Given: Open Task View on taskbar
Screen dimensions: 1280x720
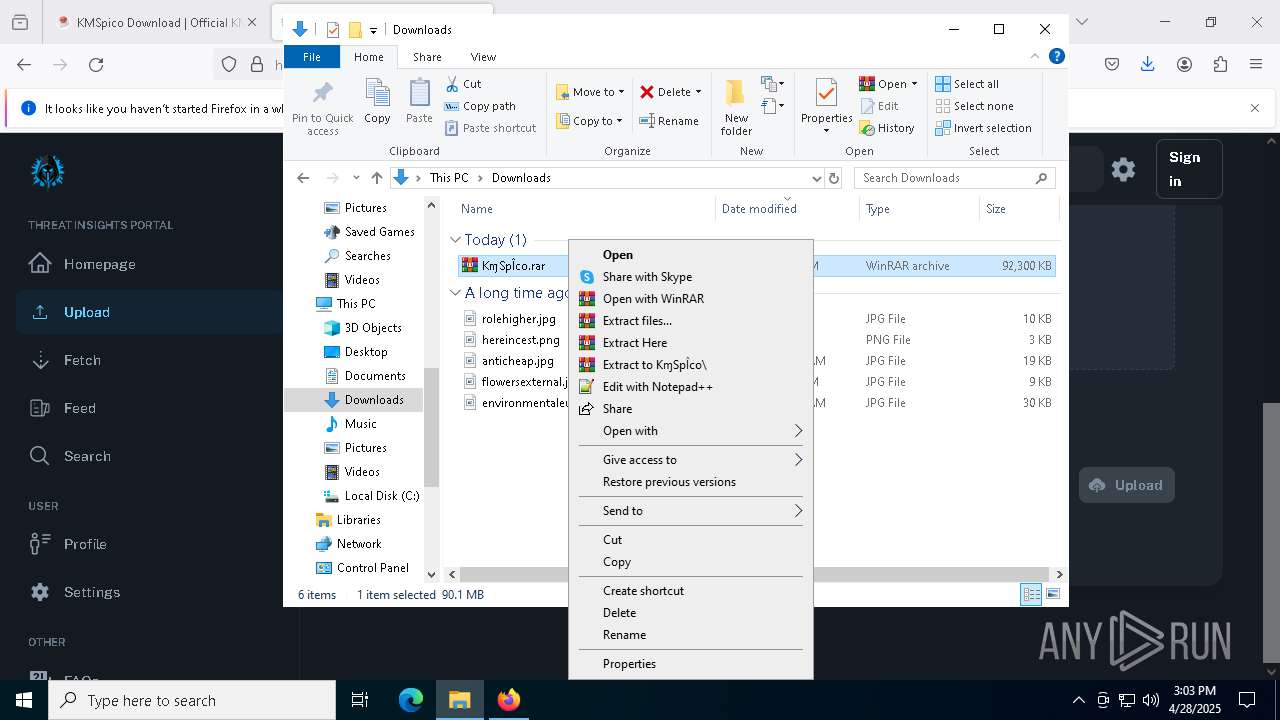Looking at the screenshot, I should pyautogui.click(x=360, y=700).
